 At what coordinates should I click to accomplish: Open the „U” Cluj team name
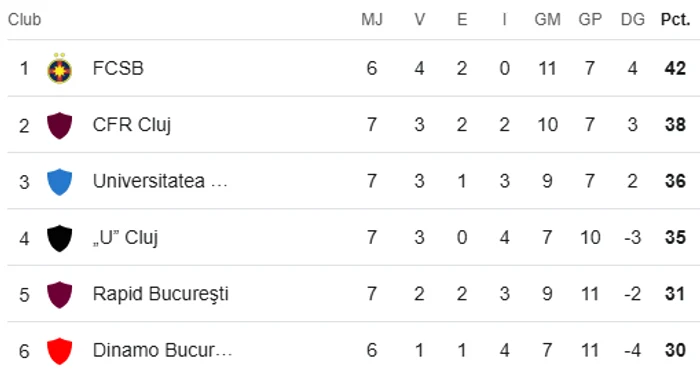tap(125, 238)
